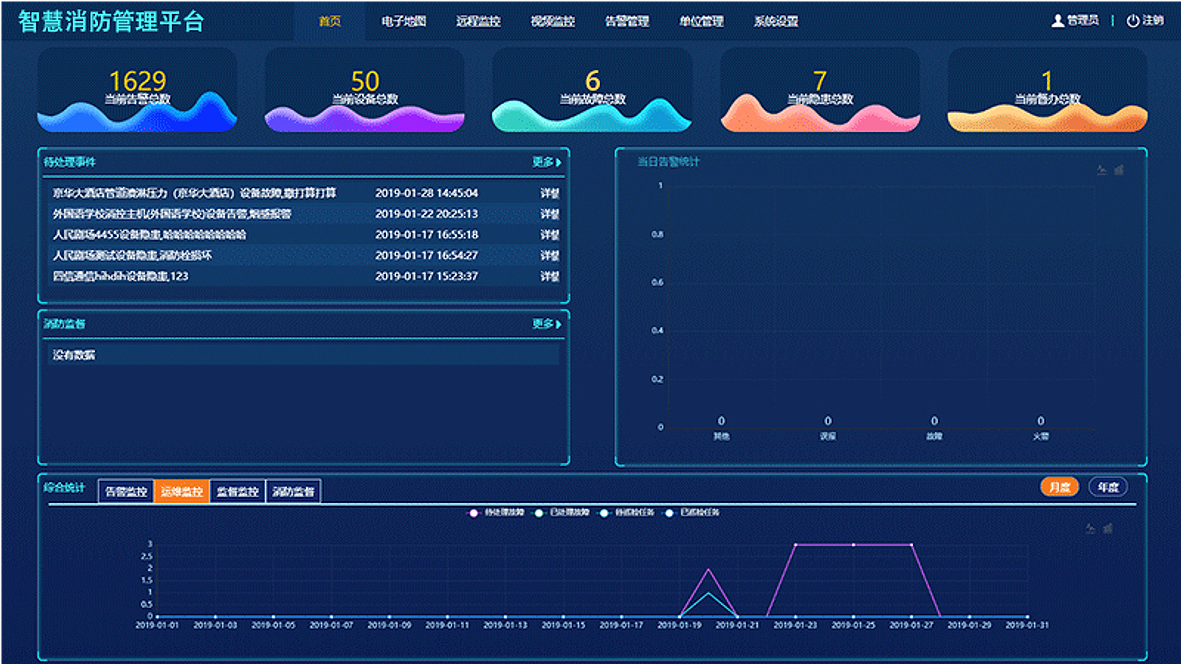1181x664 pixels.
Task: Click the 注销 logout power icon
Action: pyautogui.click(x=1132, y=21)
